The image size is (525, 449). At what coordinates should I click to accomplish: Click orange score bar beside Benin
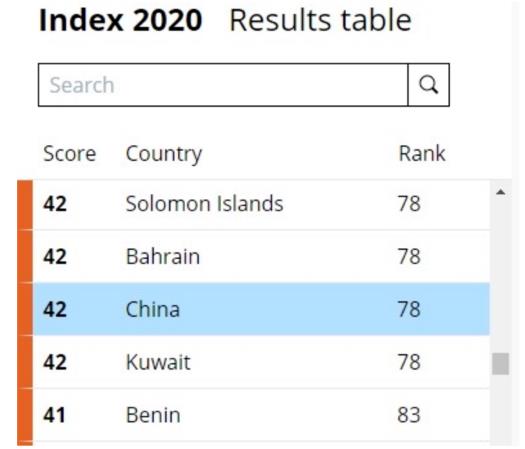coord(25,415)
